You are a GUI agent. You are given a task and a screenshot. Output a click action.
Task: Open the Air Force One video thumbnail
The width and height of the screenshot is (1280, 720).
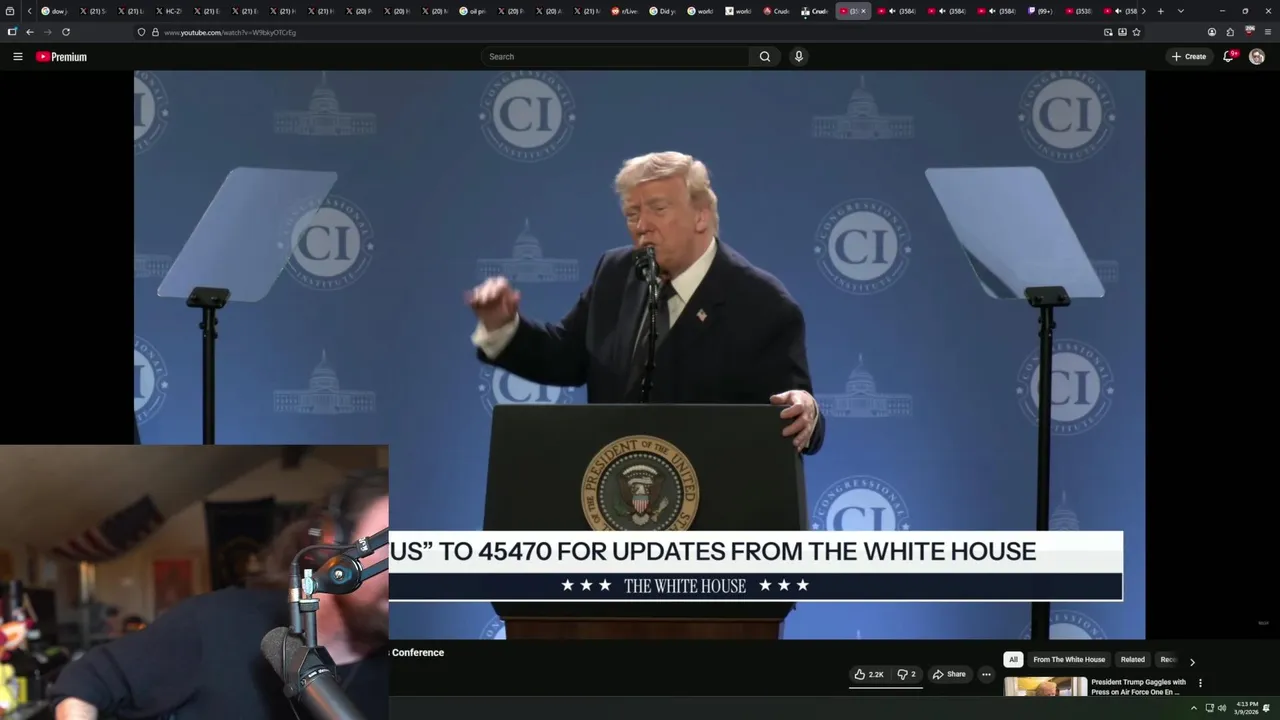(1045, 687)
